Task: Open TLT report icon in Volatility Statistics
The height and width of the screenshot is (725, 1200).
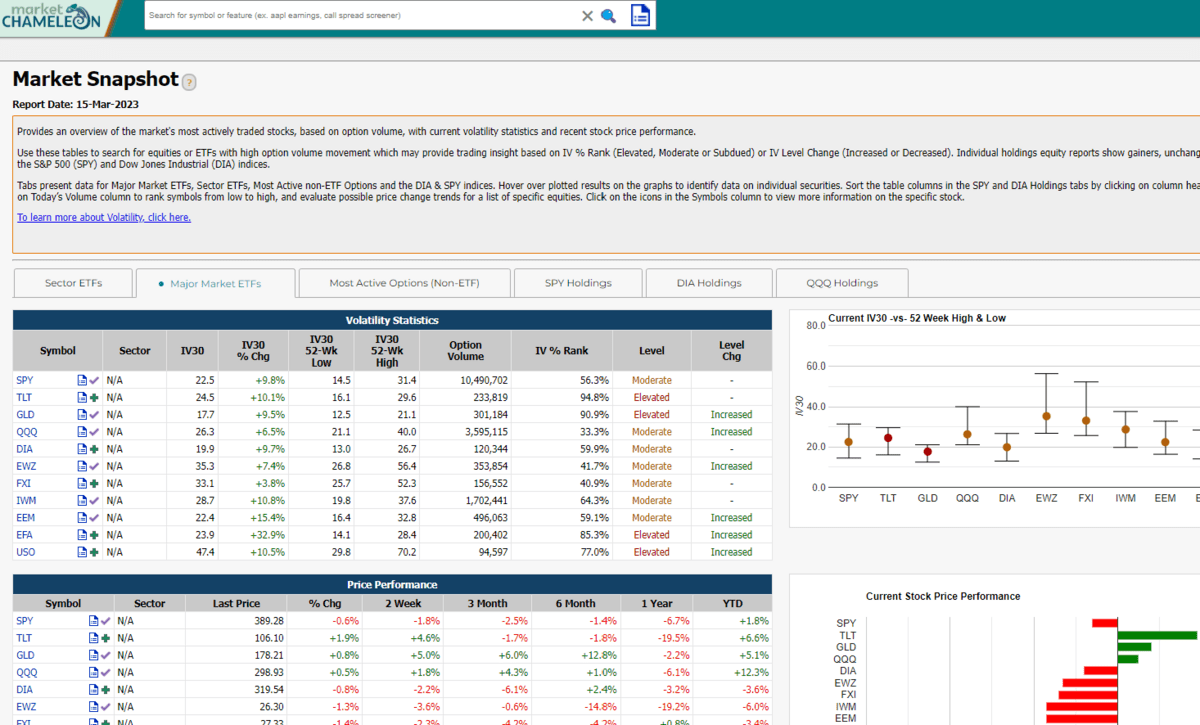Action: [83, 397]
